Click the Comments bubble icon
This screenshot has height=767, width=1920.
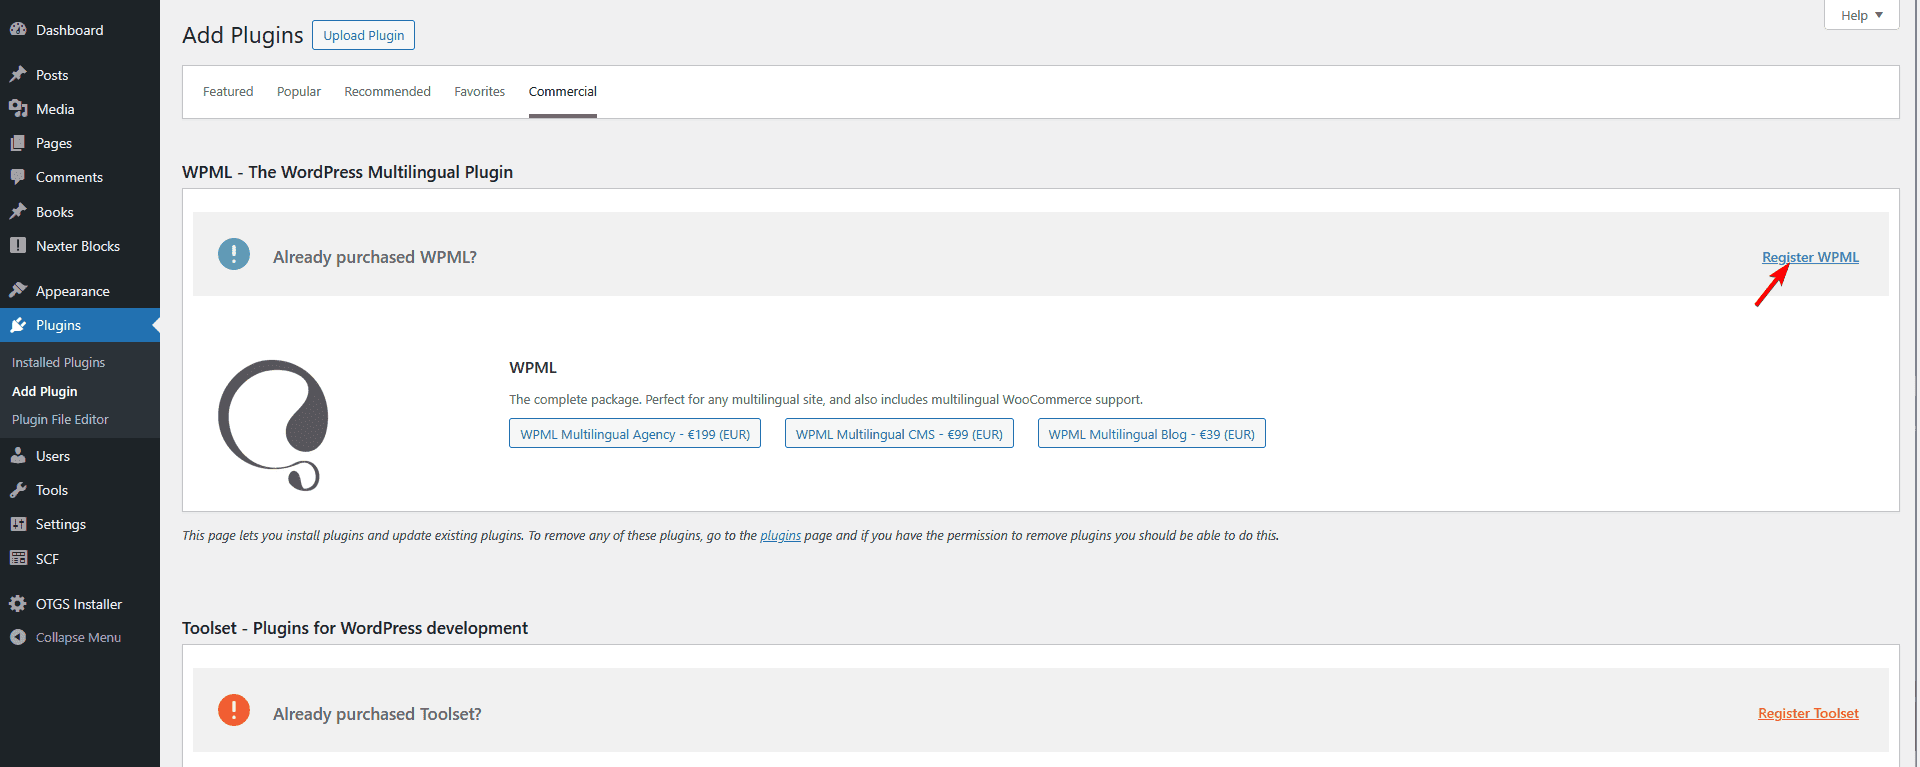18,177
